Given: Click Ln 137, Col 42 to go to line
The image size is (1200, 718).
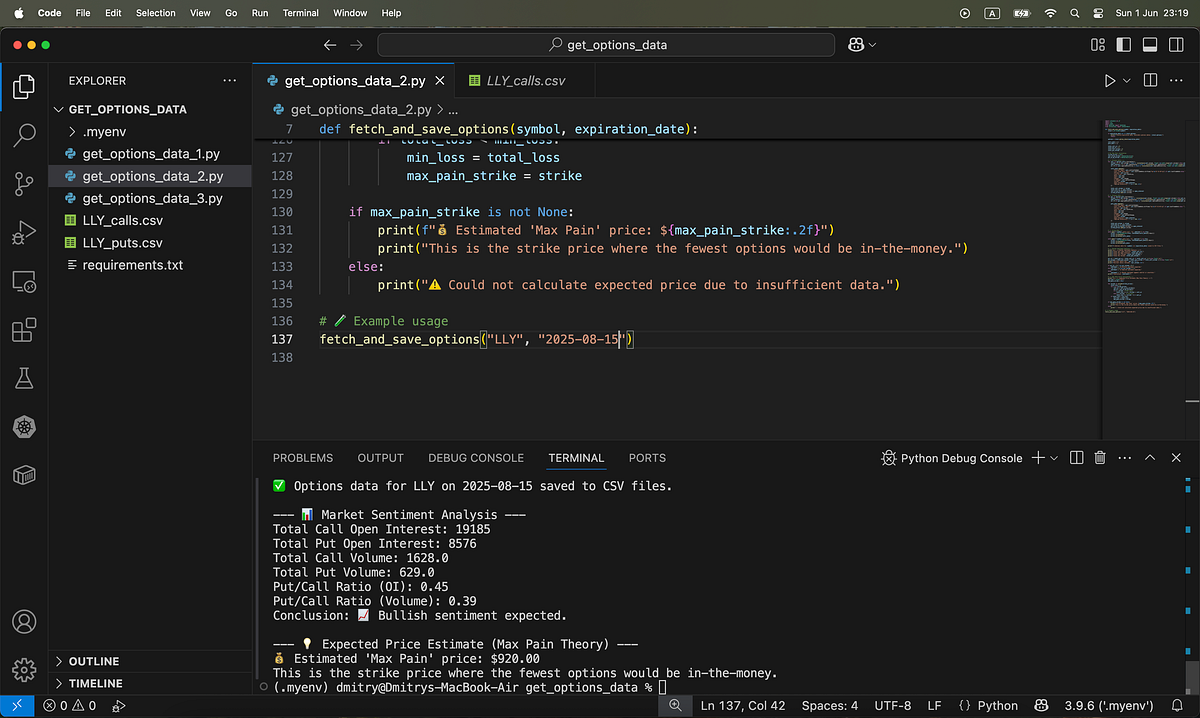Looking at the screenshot, I should pos(742,705).
